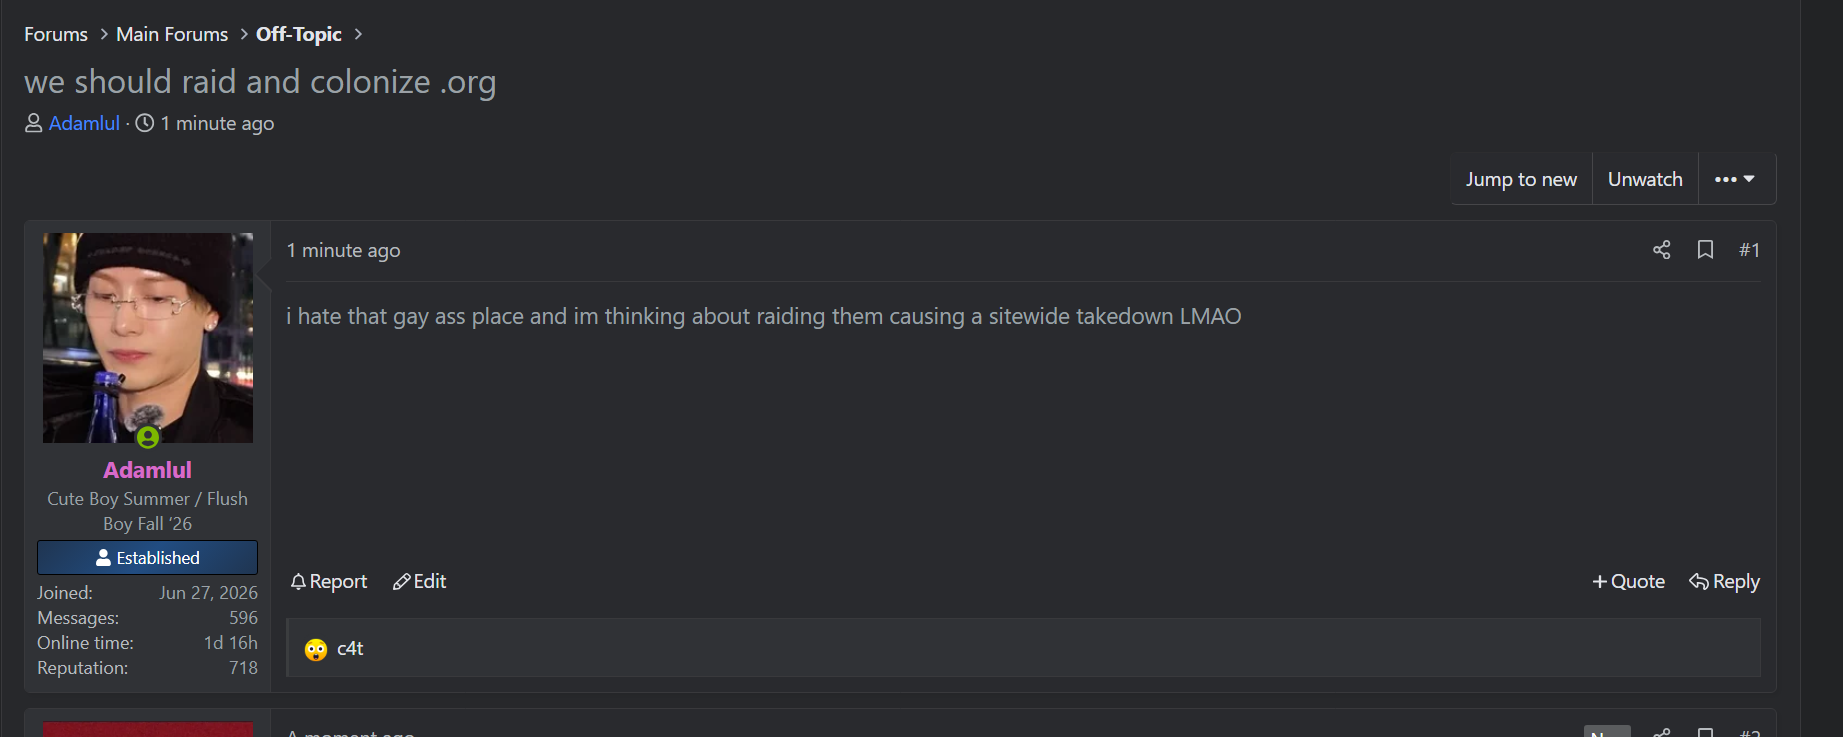Toggle Unwatch for this thread
Image resolution: width=1843 pixels, height=737 pixels.
pyautogui.click(x=1645, y=179)
